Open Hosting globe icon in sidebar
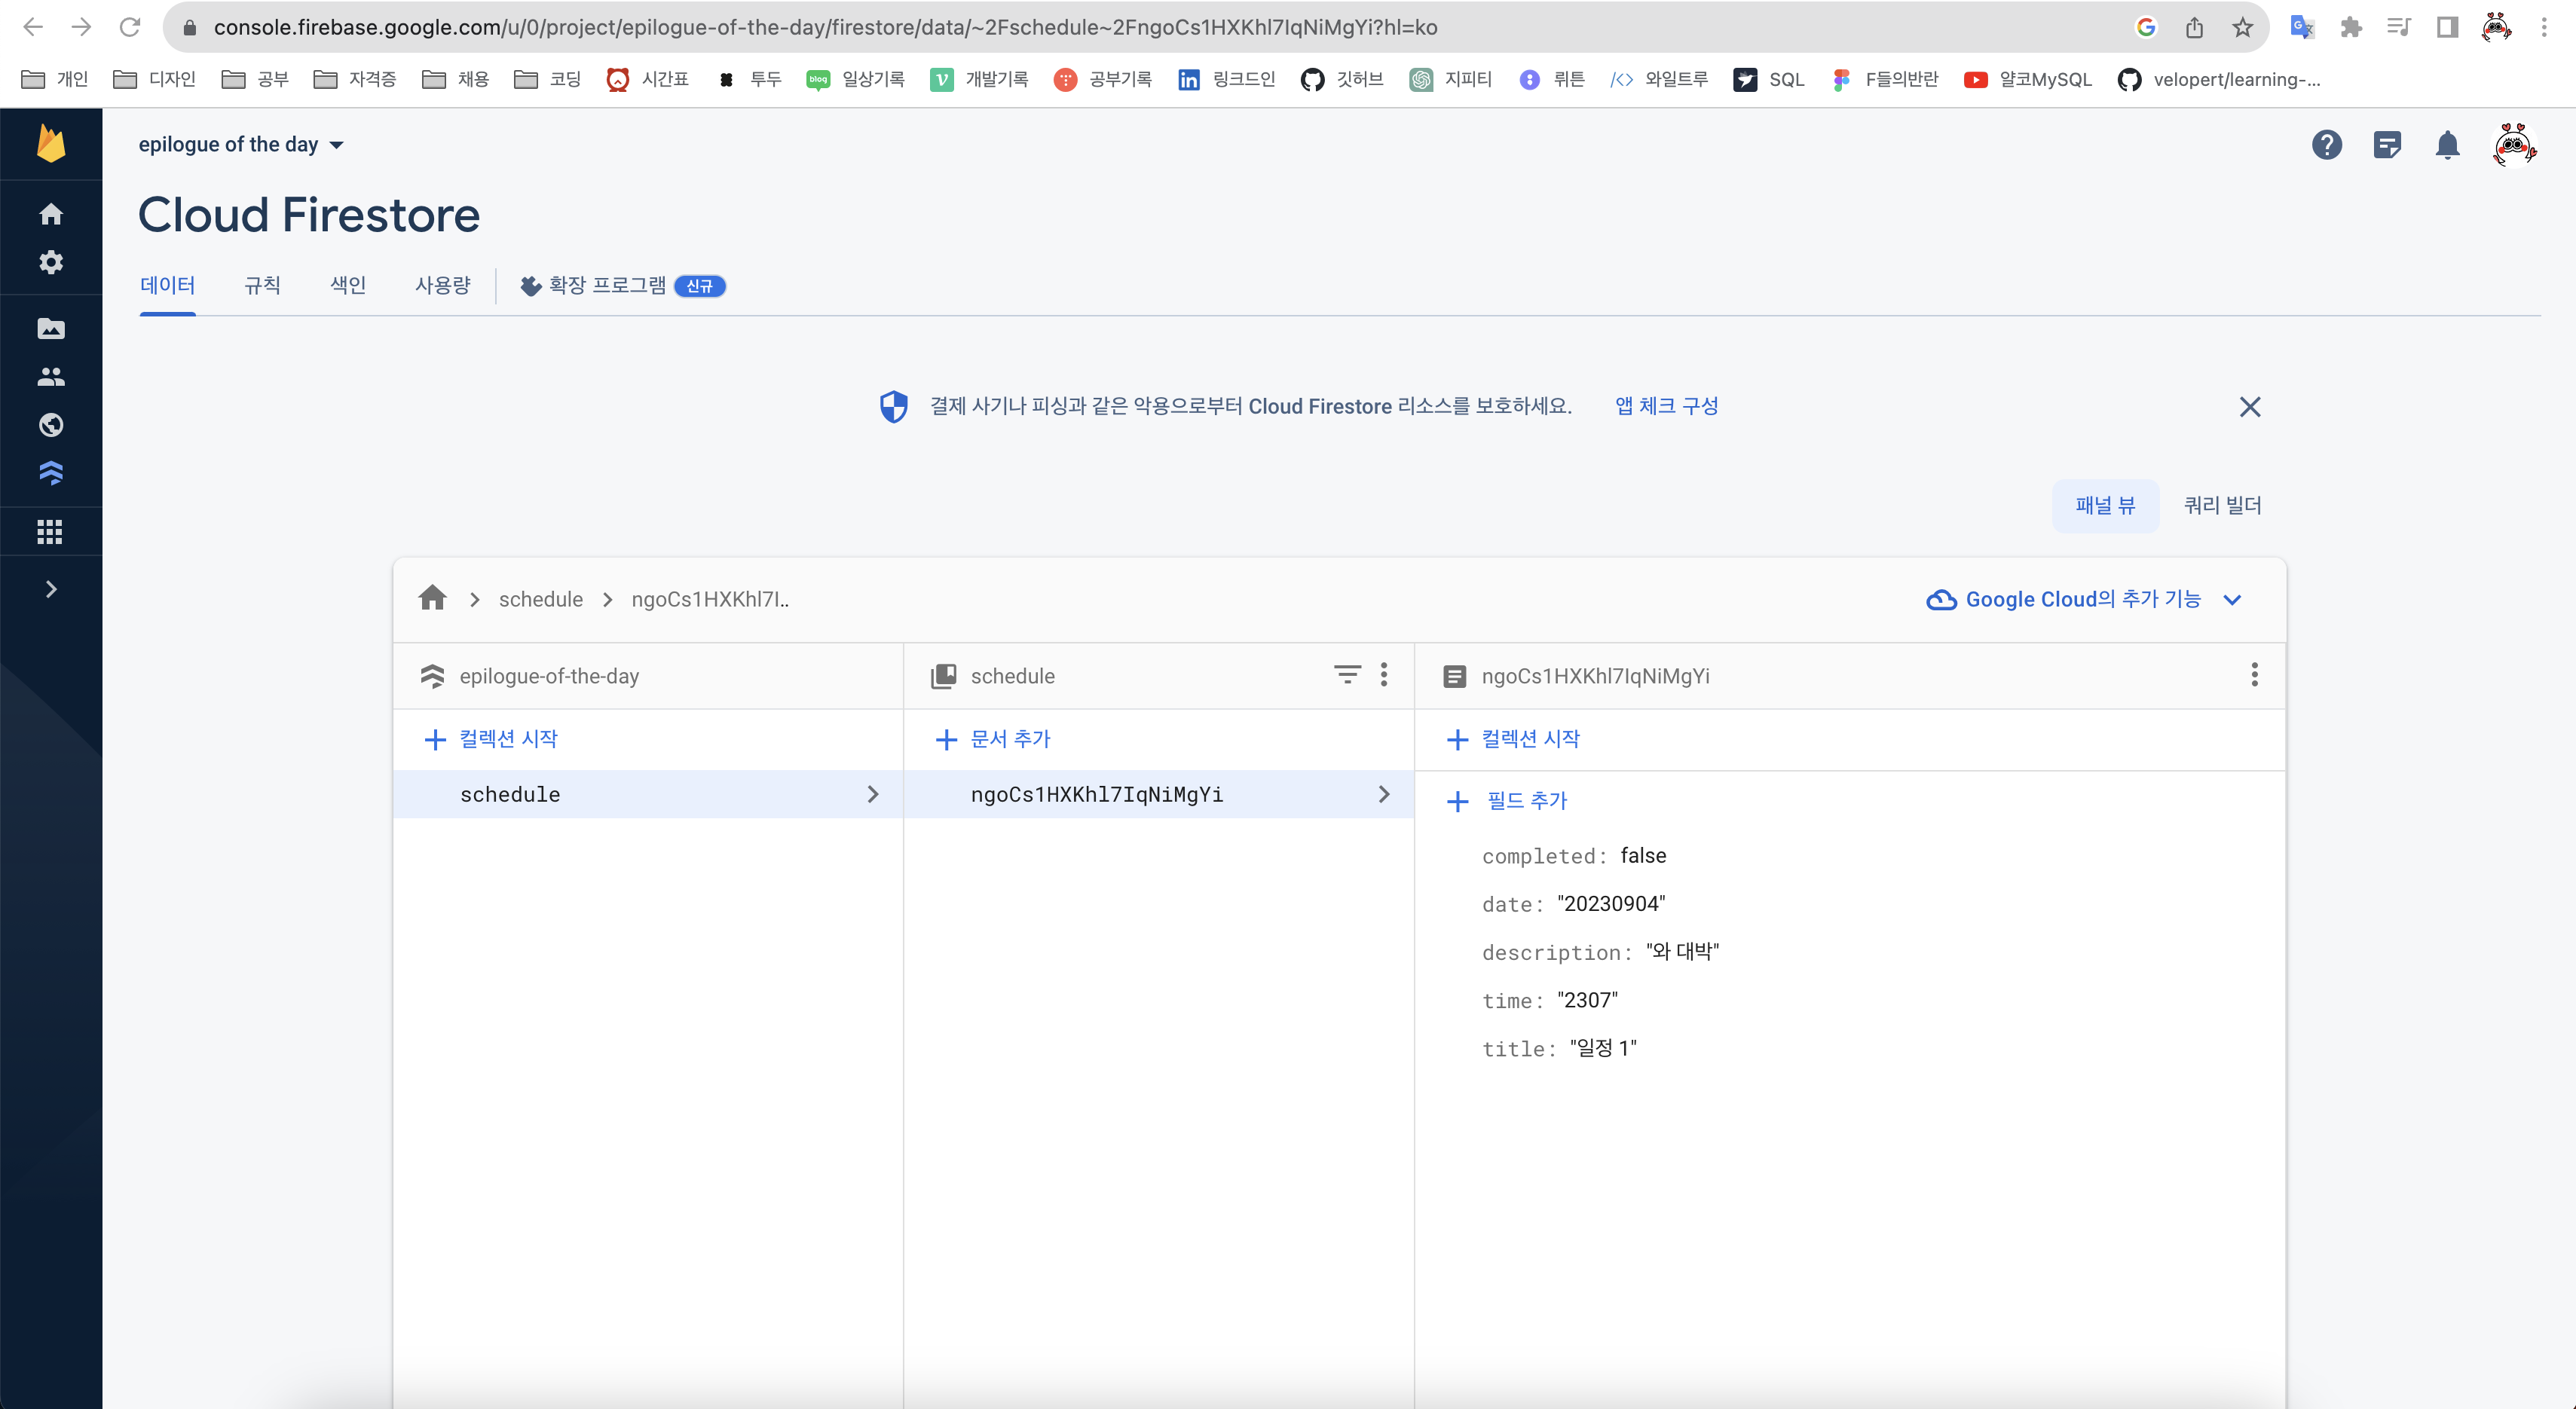Viewport: 2576px width, 1409px height. [51, 425]
